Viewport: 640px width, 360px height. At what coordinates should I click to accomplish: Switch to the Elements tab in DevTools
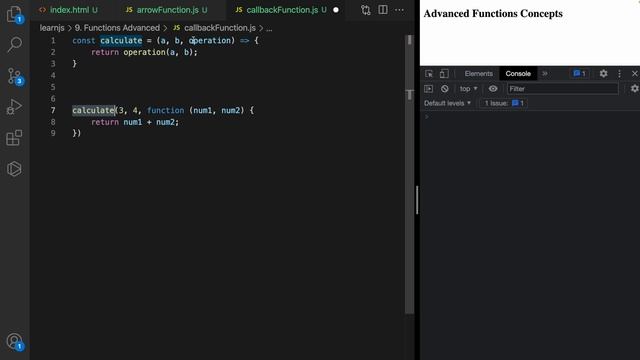[478, 73]
